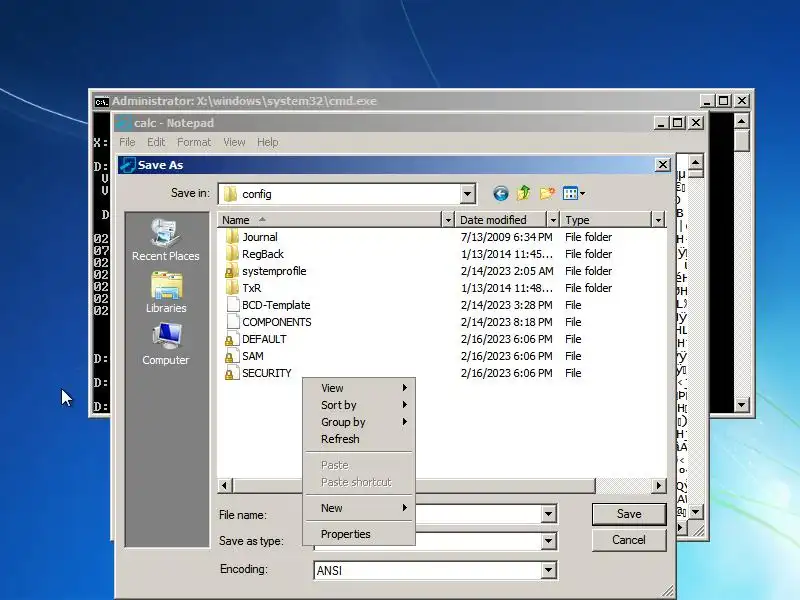The height and width of the screenshot is (600, 800).
Task: Click the Notepad vertical scroll up arrow
Action: click(695, 163)
